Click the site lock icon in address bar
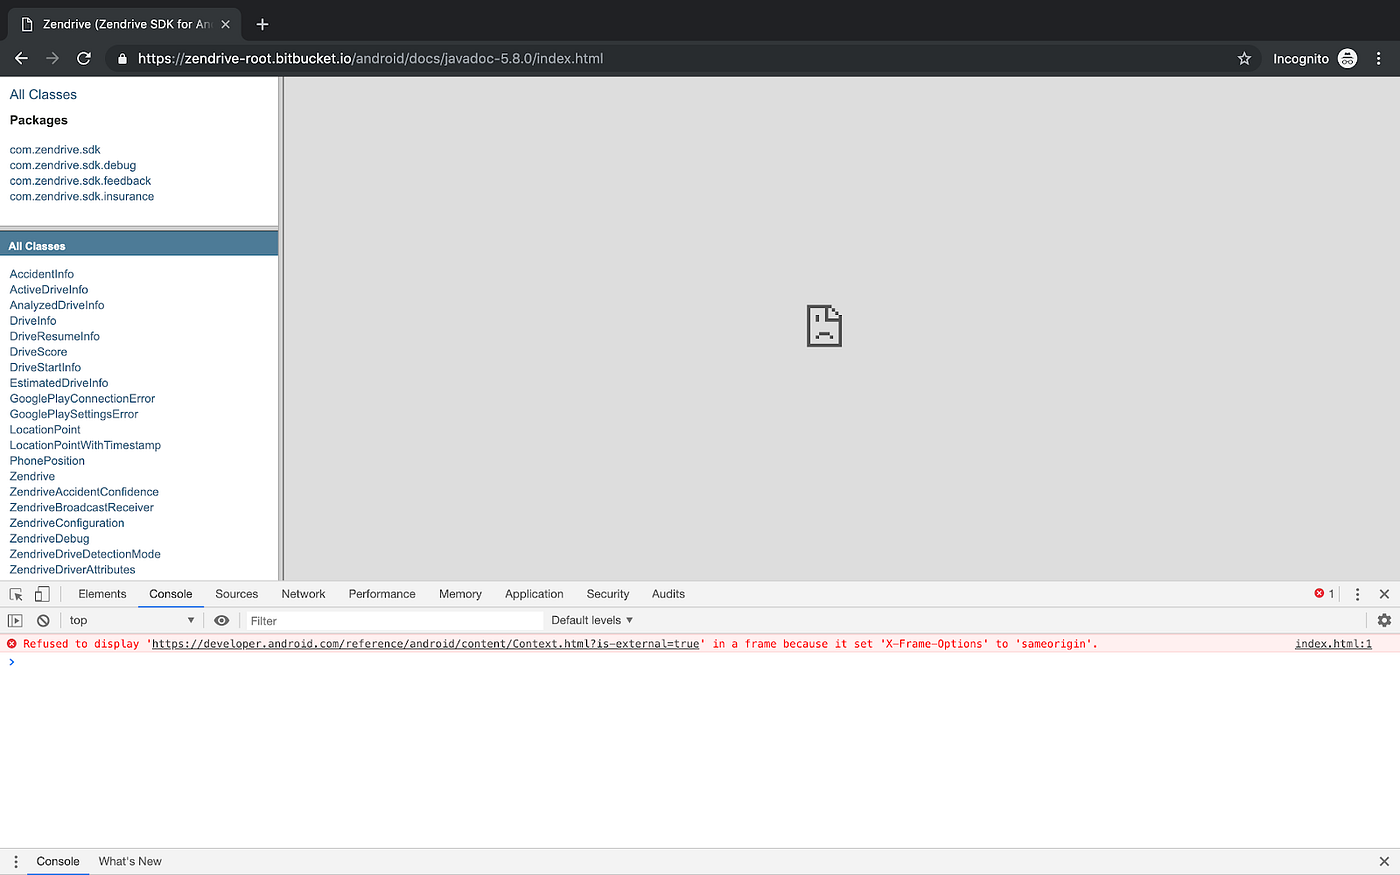This screenshot has height=875, width=1400. tap(122, 58)
